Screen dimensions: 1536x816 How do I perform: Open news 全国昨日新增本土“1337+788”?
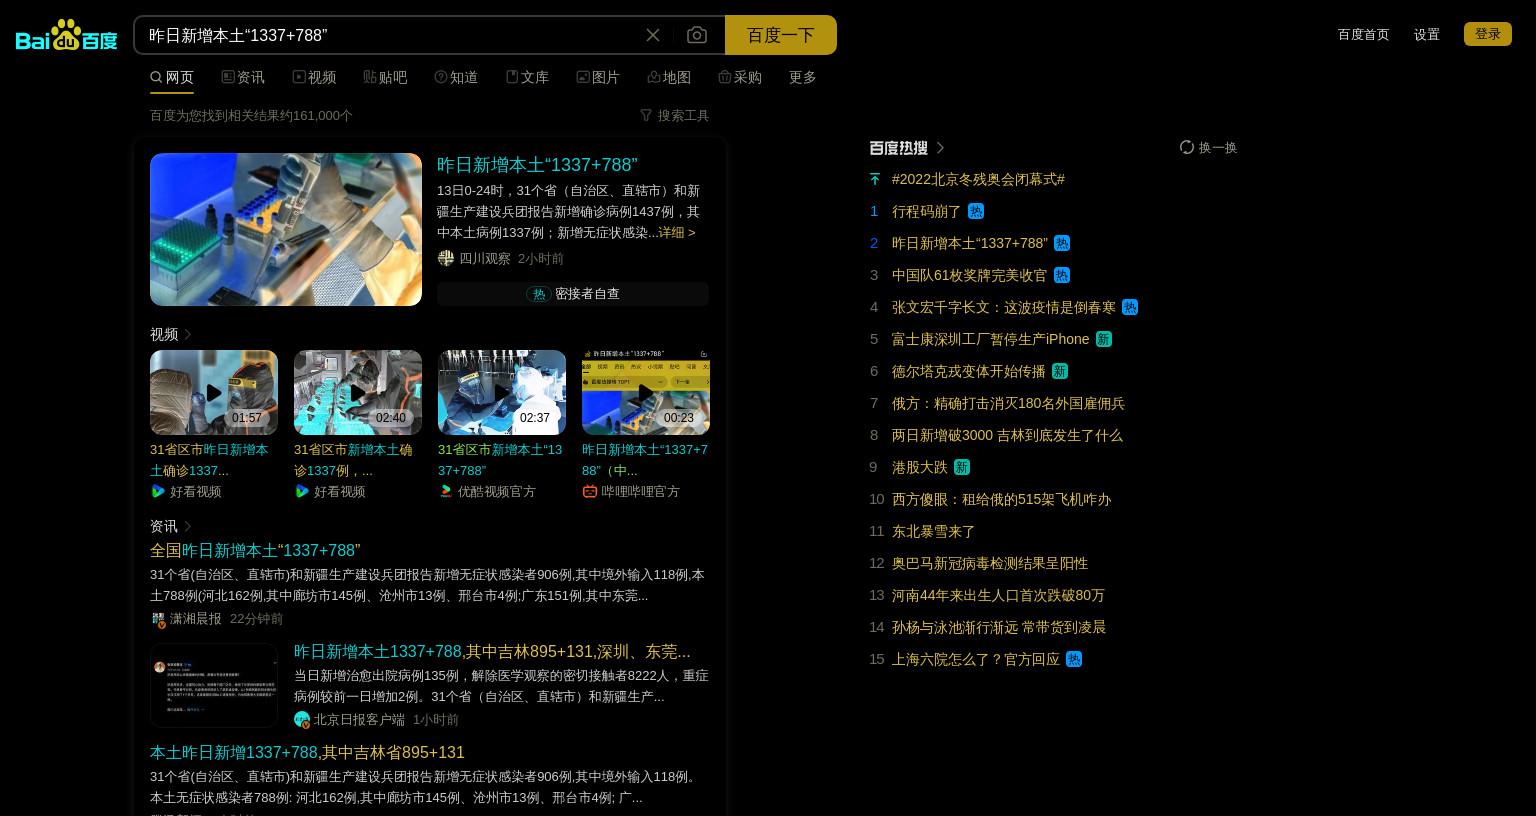(255, 550)
